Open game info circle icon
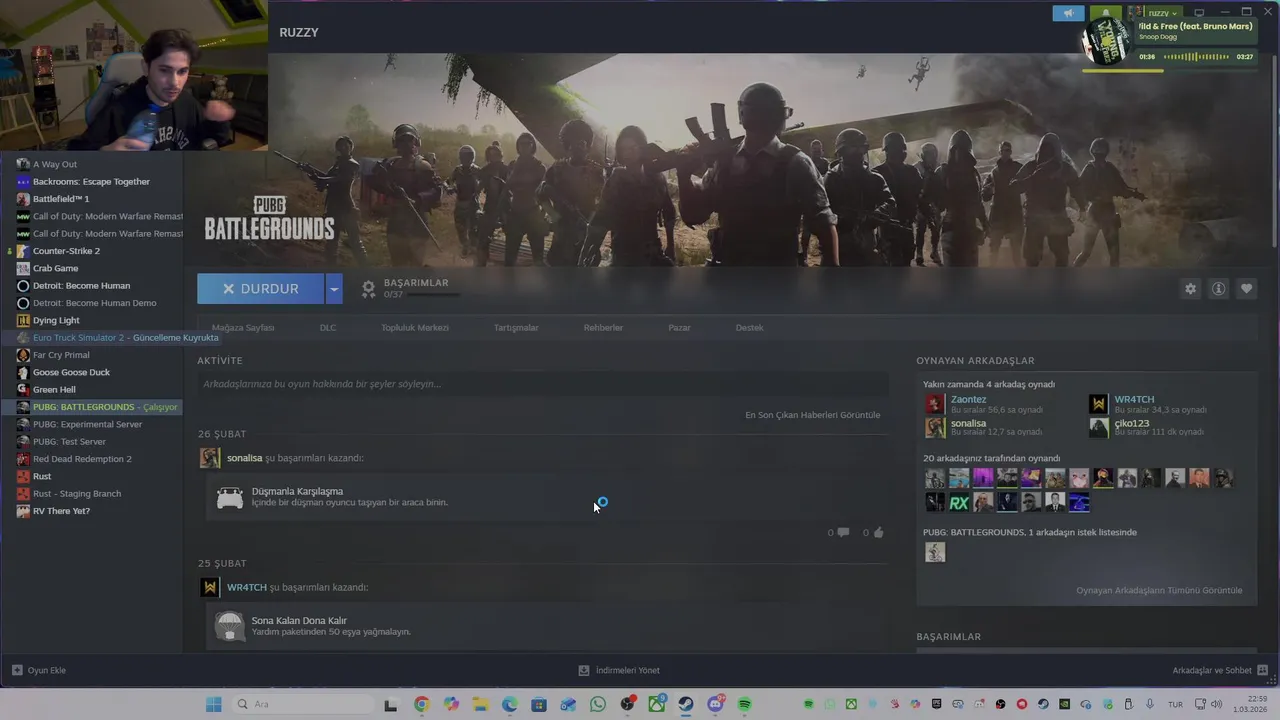Viewport: 1280px width, 720px height. coord(1218,289)
